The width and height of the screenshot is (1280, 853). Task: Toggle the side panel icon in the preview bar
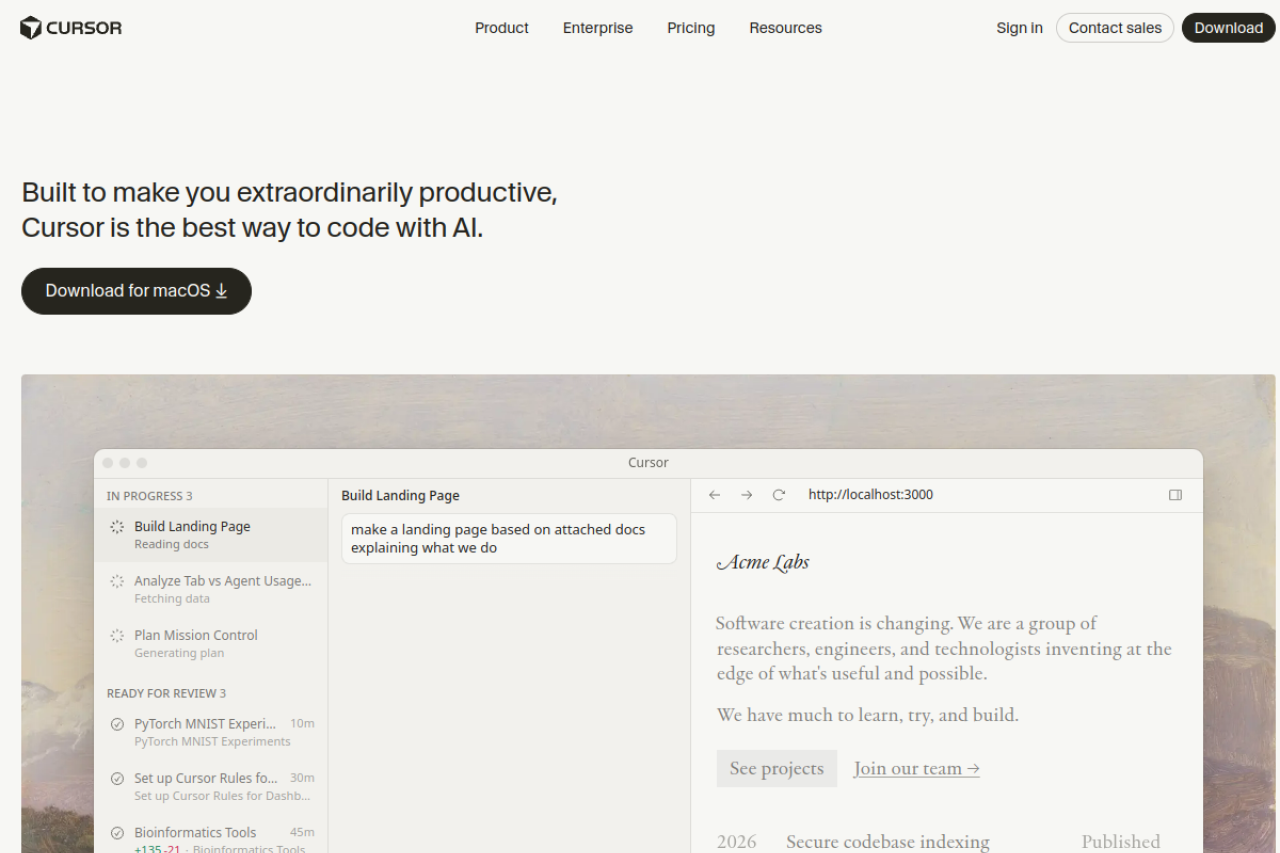pos(1175,495)
